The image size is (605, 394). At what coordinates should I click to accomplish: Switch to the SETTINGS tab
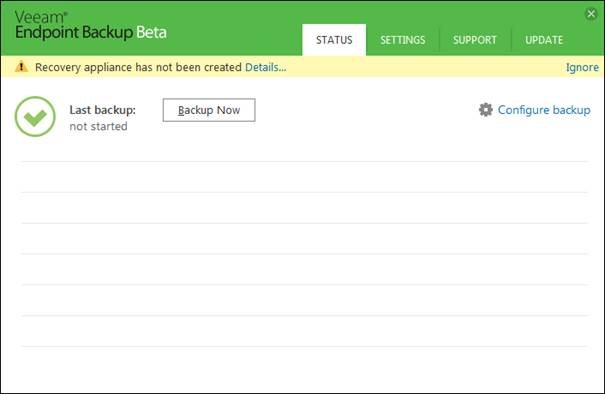point(402,40)
